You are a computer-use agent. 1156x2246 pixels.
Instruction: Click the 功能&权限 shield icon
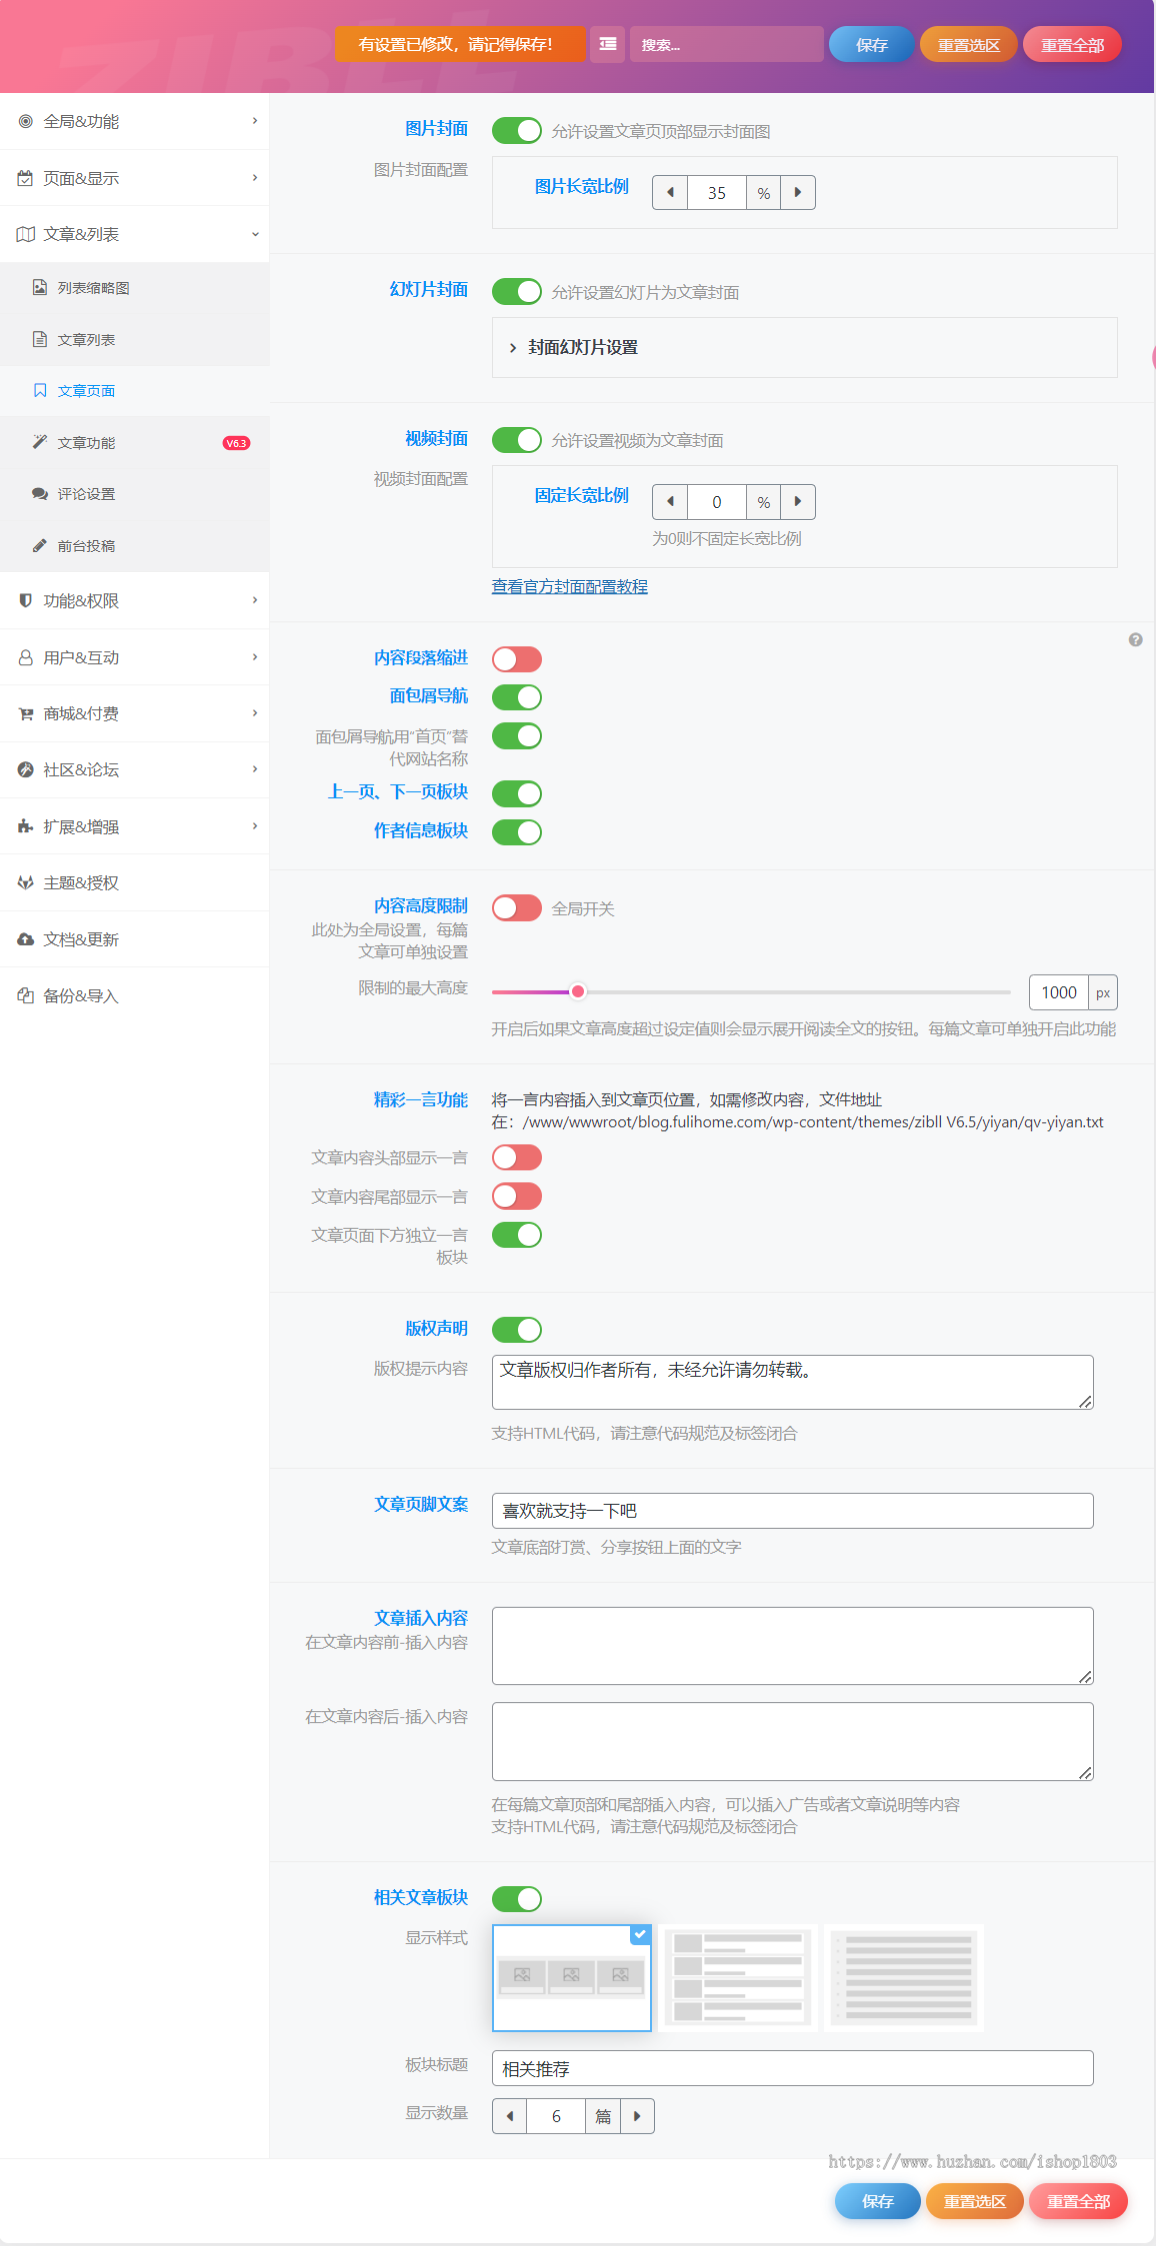pyautogui.click(x=26, y=600)
